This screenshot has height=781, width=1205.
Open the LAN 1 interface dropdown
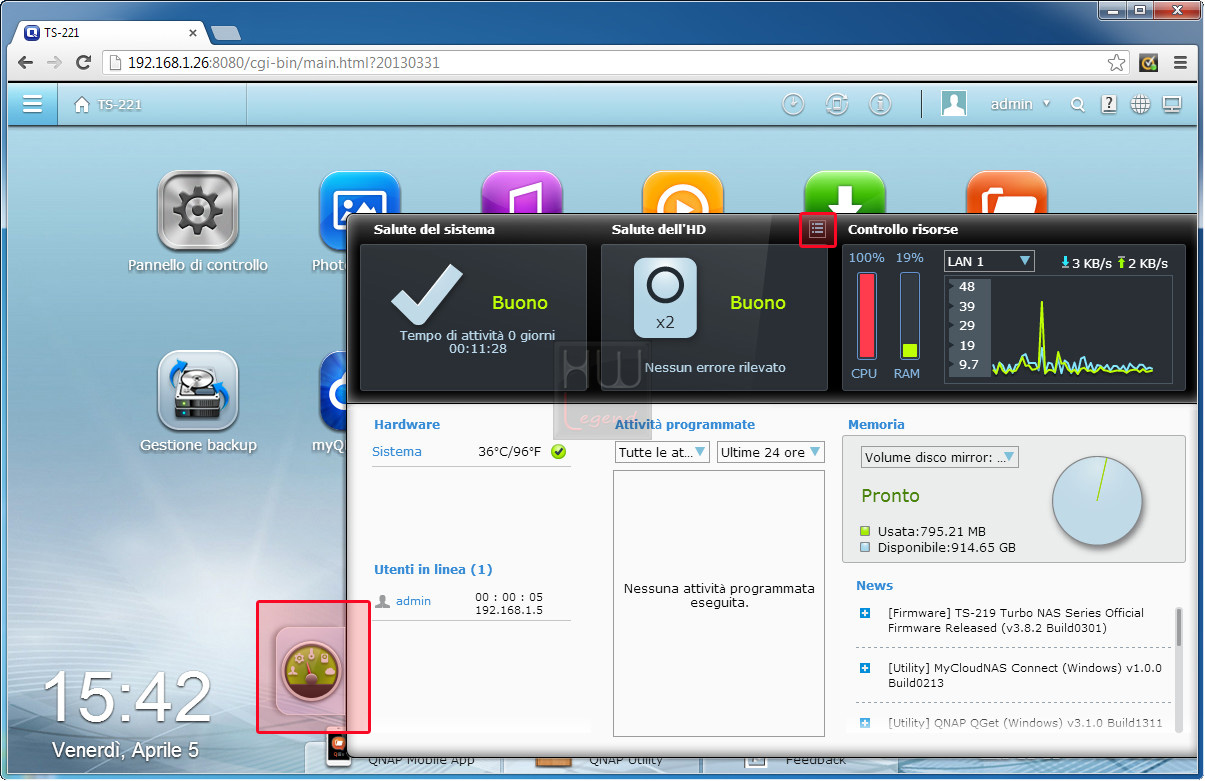pyautogui.click(x=989, y=261)
